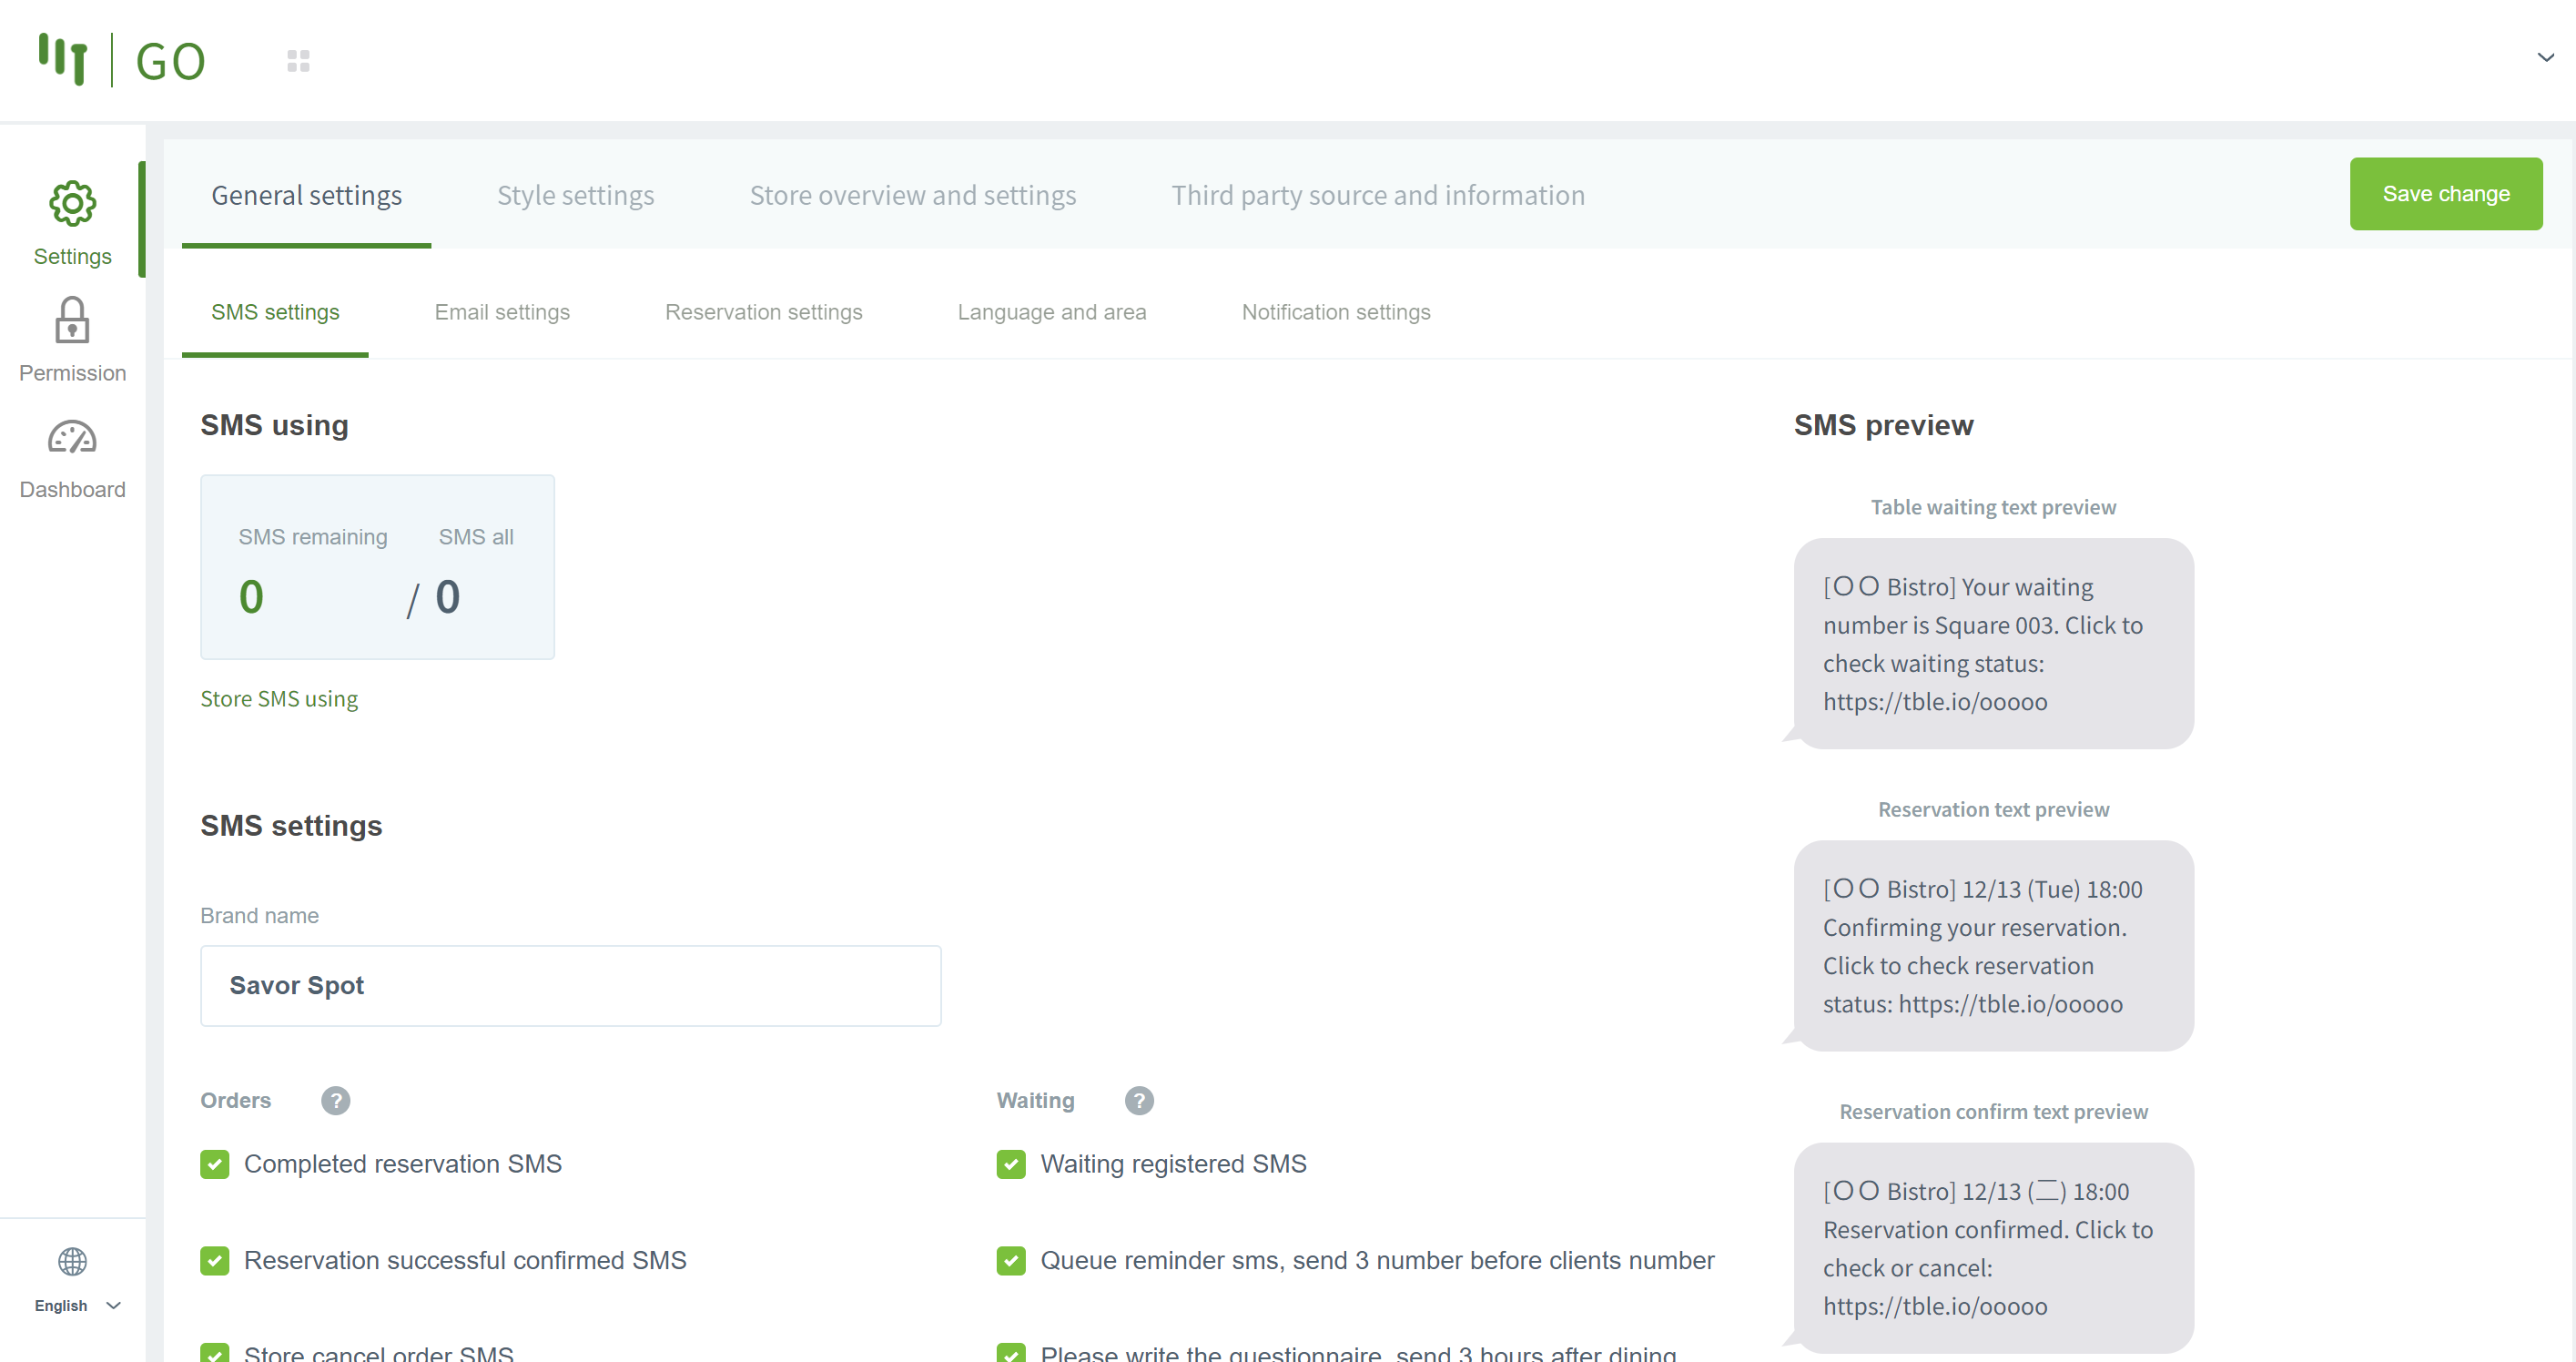This screenshot has width=2576, height=1362.
Task: Open the Email settings sub-tab
Action: click(x=502, y=312)
